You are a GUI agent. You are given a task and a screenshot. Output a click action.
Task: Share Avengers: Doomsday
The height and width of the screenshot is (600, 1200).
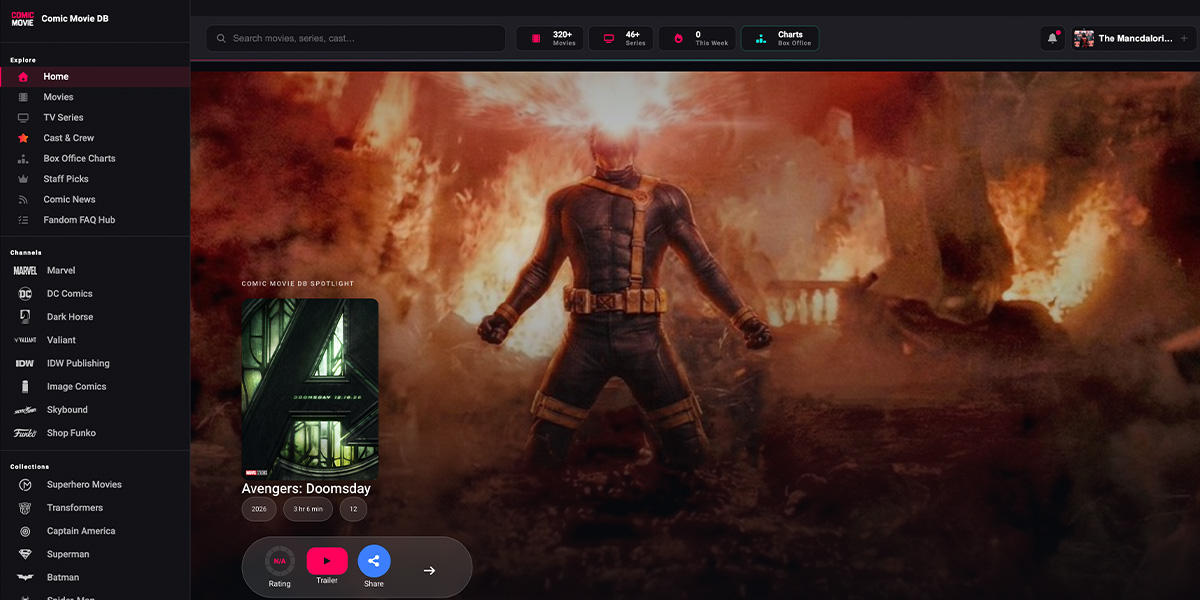point(374,561)
